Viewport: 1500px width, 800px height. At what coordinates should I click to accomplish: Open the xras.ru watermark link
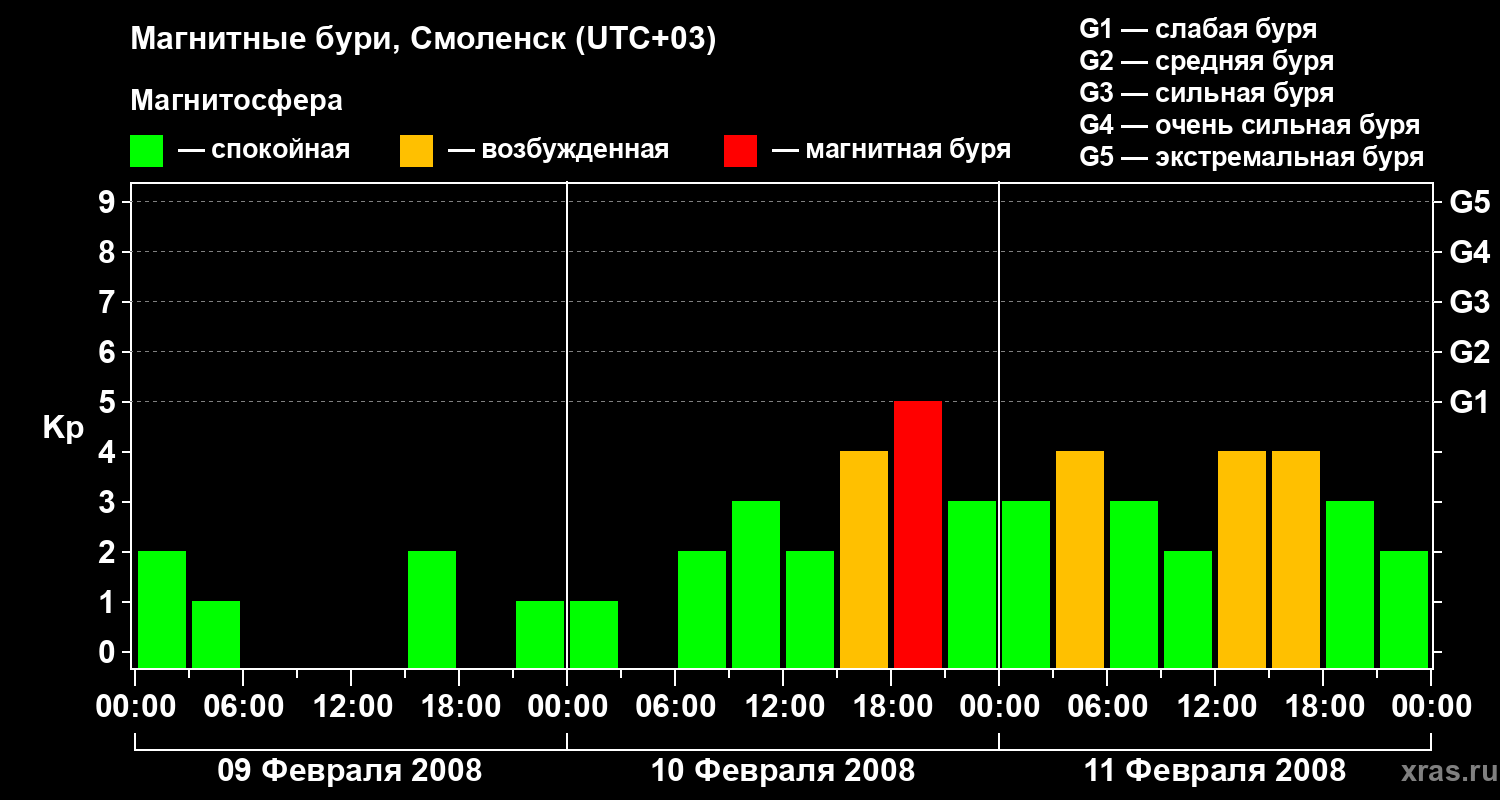[x=1444, y=772]
